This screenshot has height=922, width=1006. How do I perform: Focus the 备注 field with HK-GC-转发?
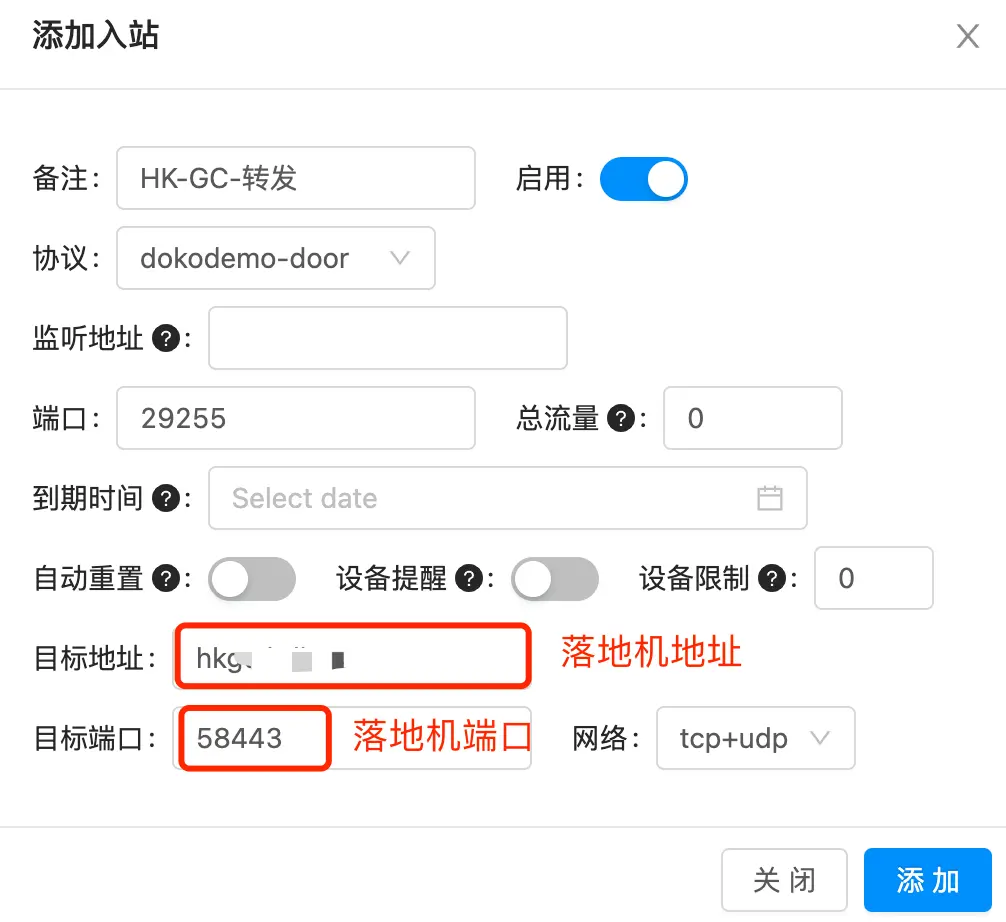coord(295,179)
